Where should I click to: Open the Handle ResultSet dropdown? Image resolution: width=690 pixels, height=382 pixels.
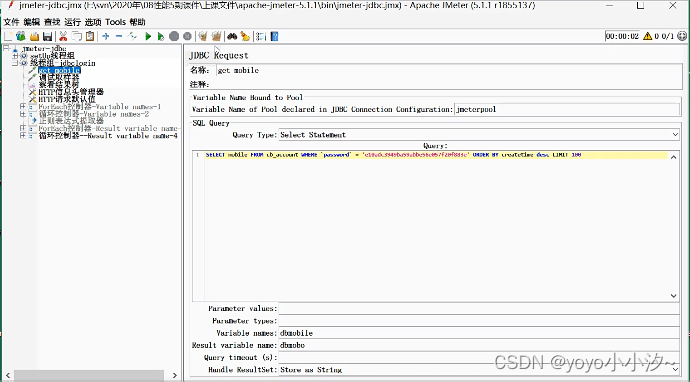click(479, 370)
